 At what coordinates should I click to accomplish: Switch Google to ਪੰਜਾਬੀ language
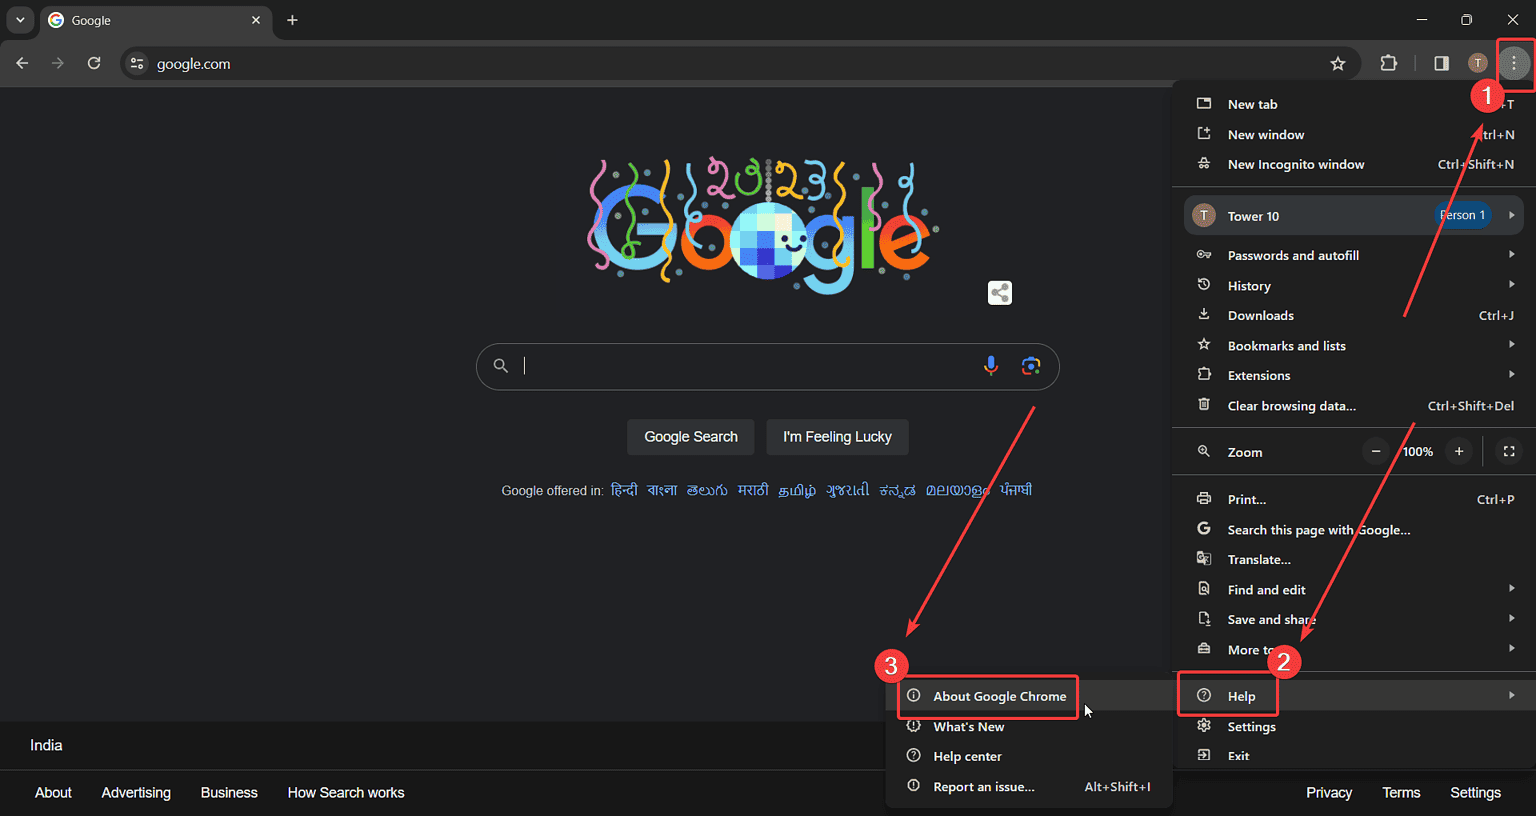coord(1016,490)
